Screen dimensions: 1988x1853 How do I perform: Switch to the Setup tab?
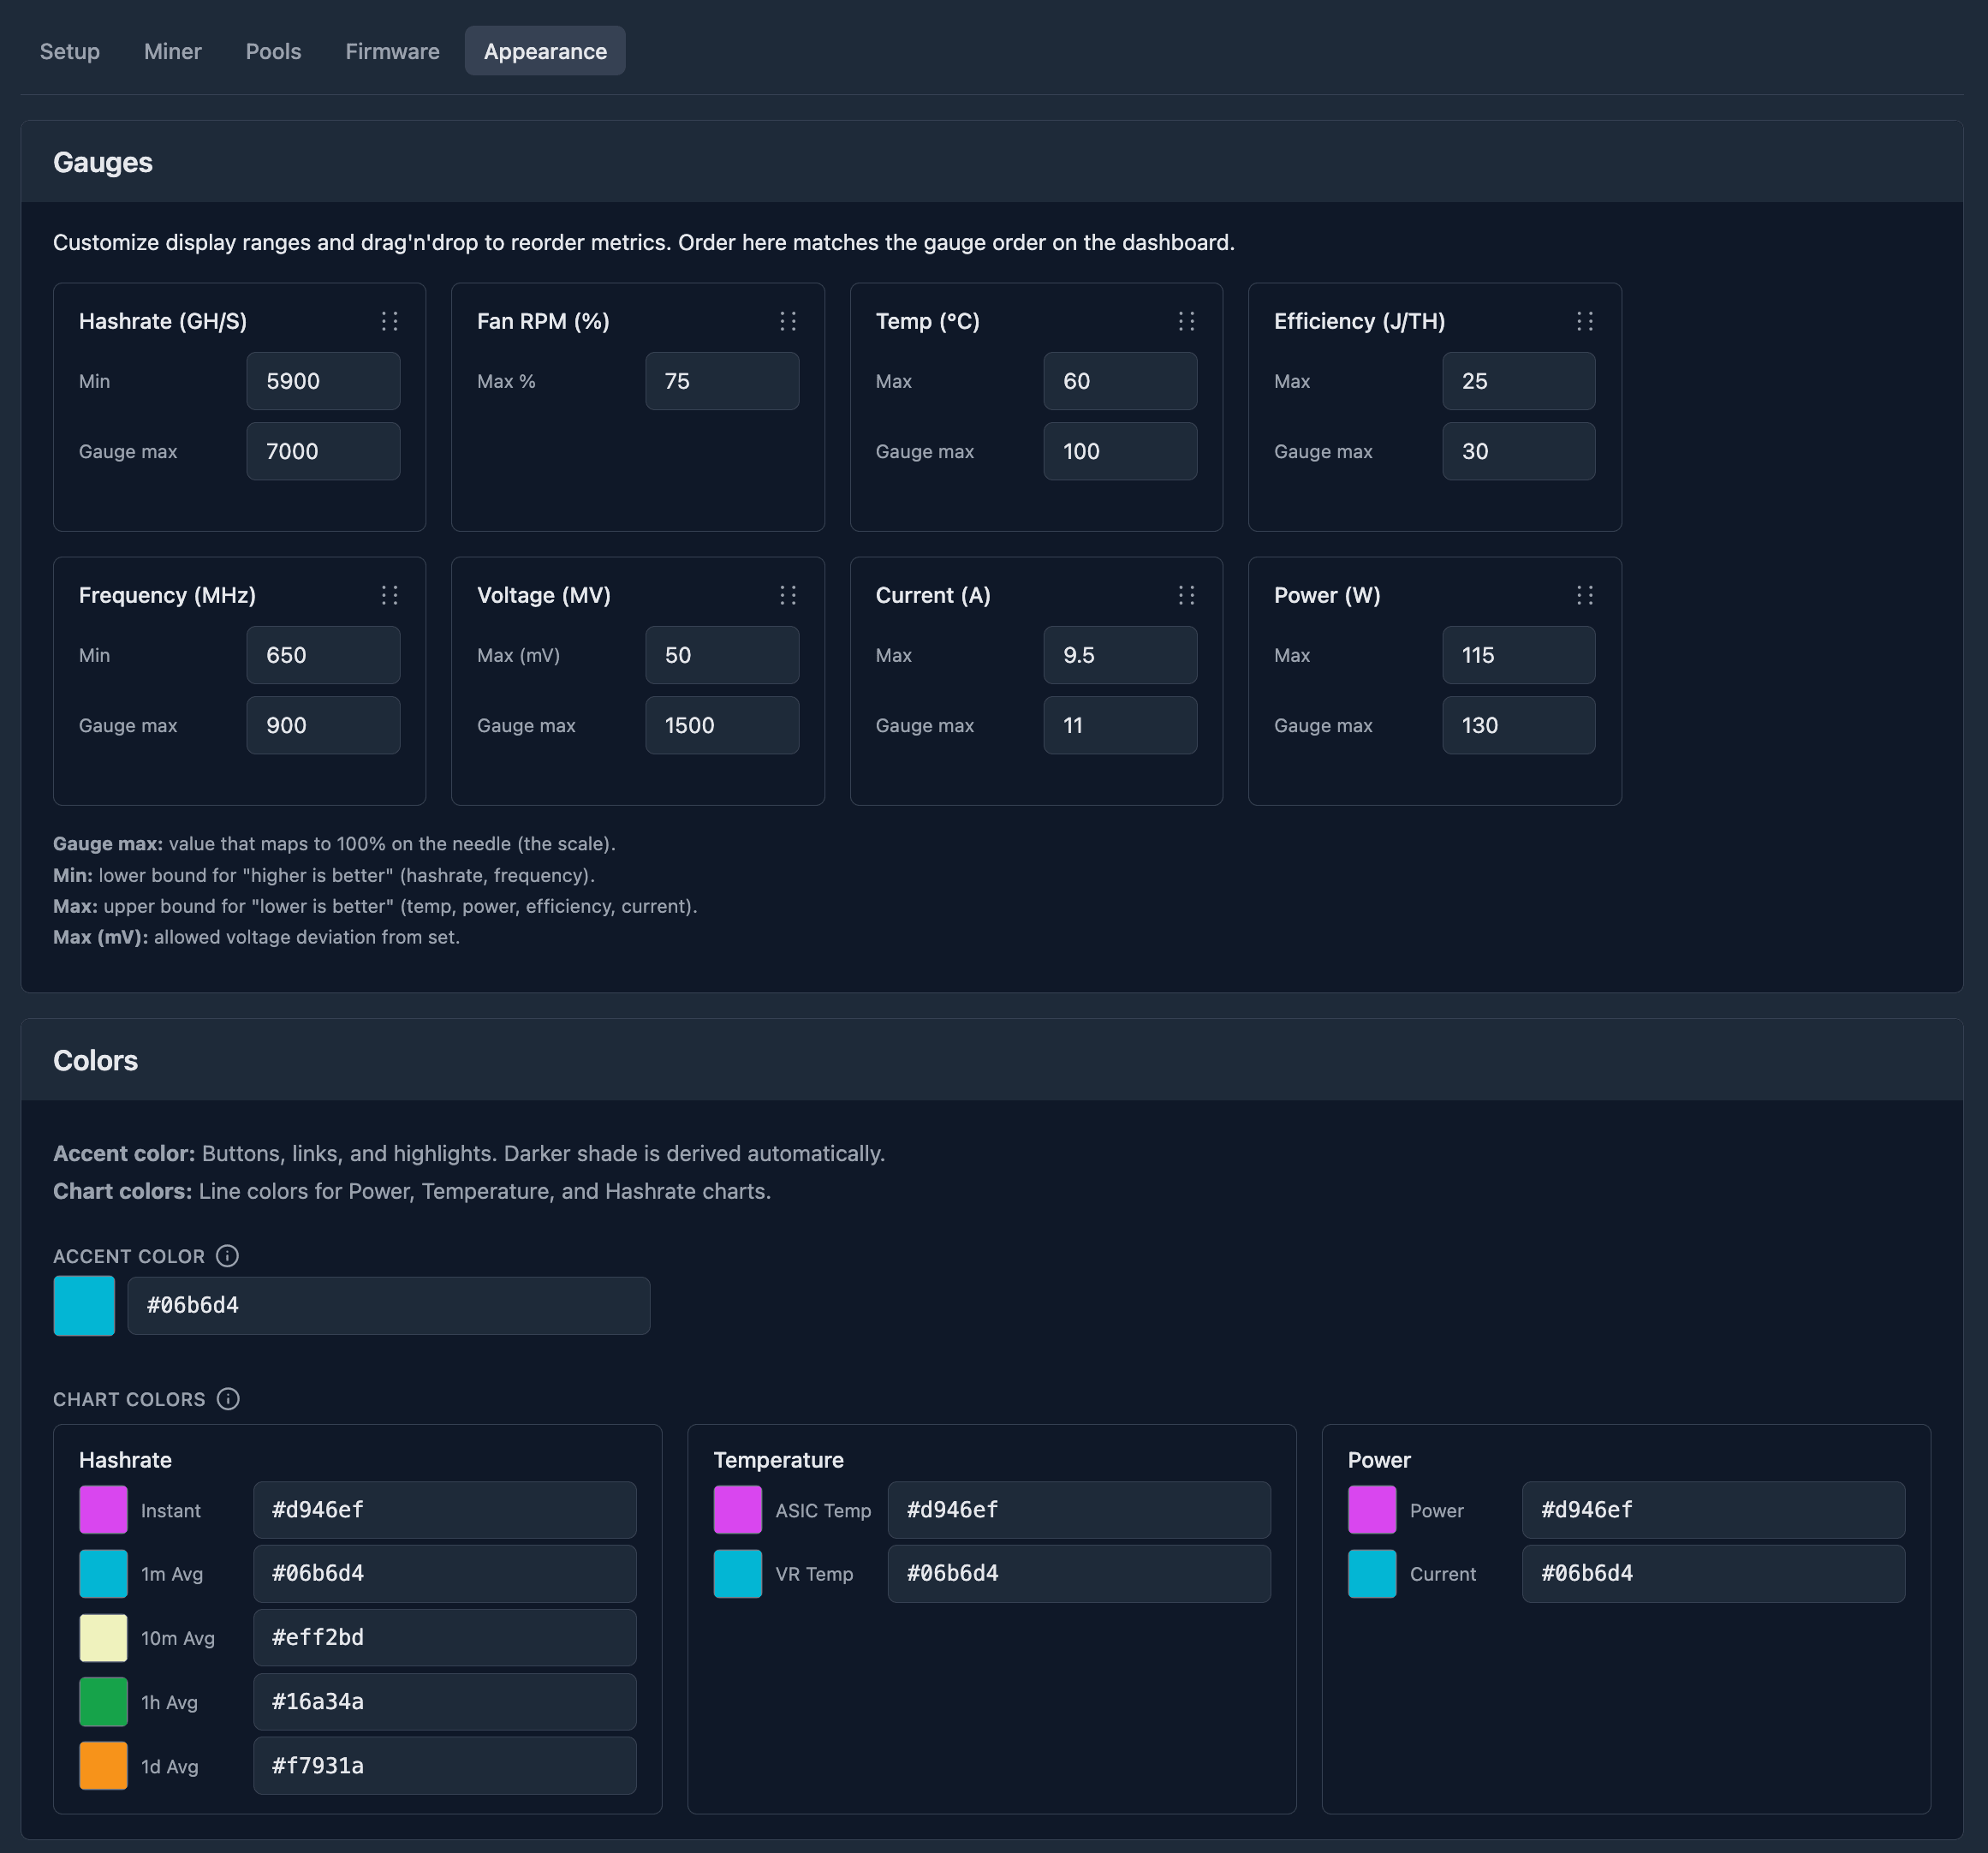tap(70, 51)
